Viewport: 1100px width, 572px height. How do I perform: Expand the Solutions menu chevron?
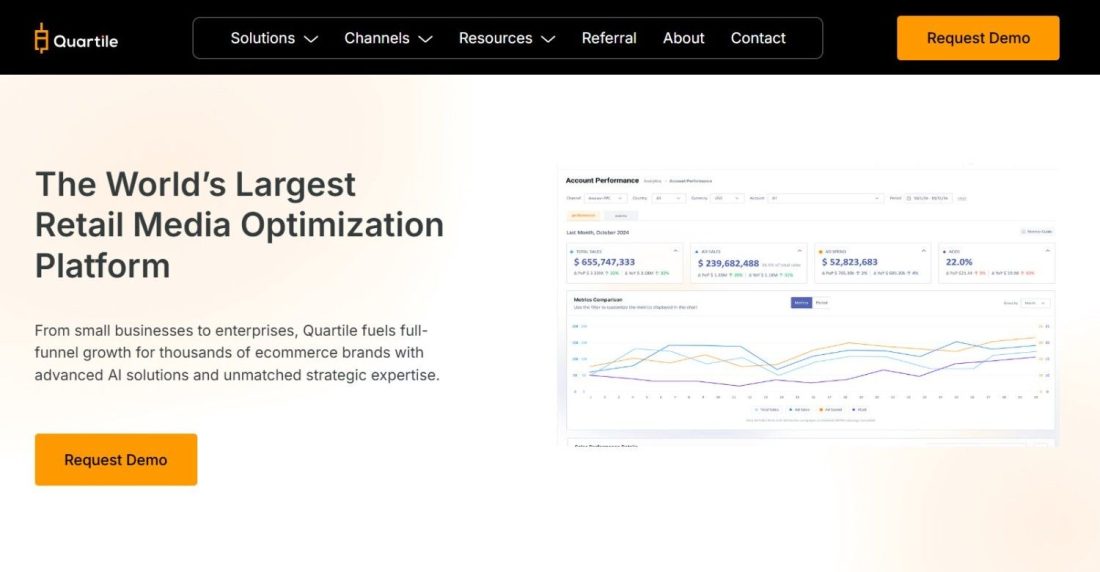click(x=311, y=39)
